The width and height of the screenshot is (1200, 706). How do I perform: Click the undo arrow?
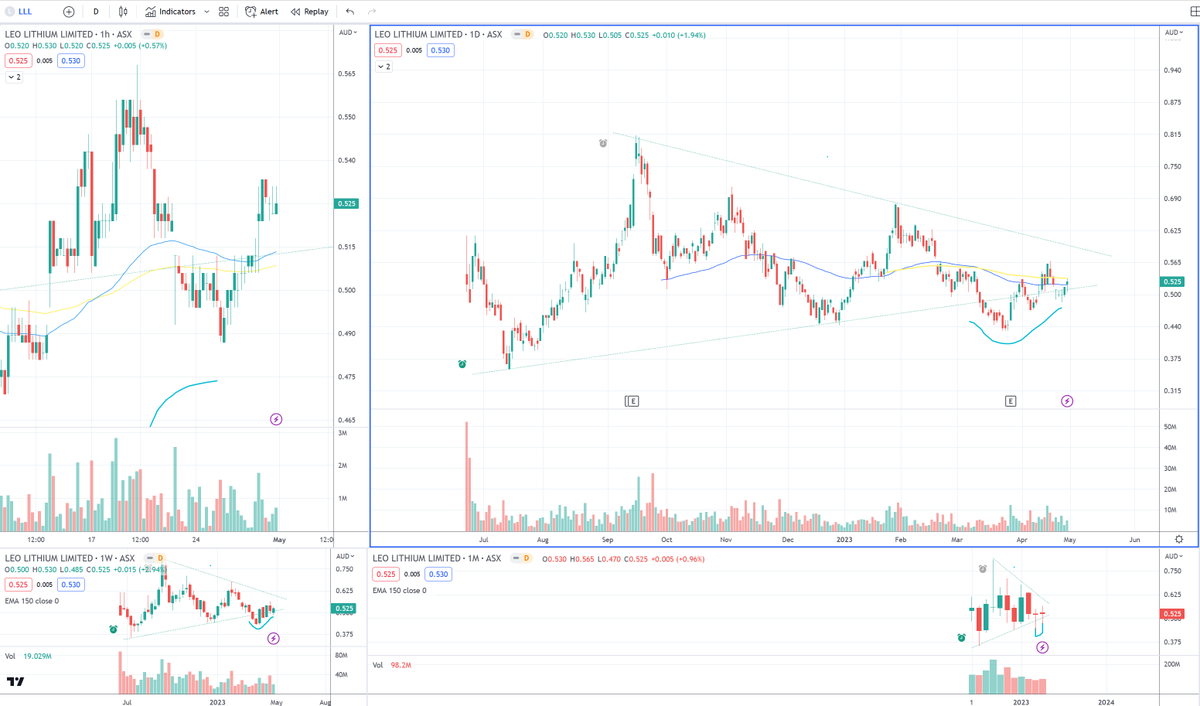pyautogui.click(x=349, y=12)
